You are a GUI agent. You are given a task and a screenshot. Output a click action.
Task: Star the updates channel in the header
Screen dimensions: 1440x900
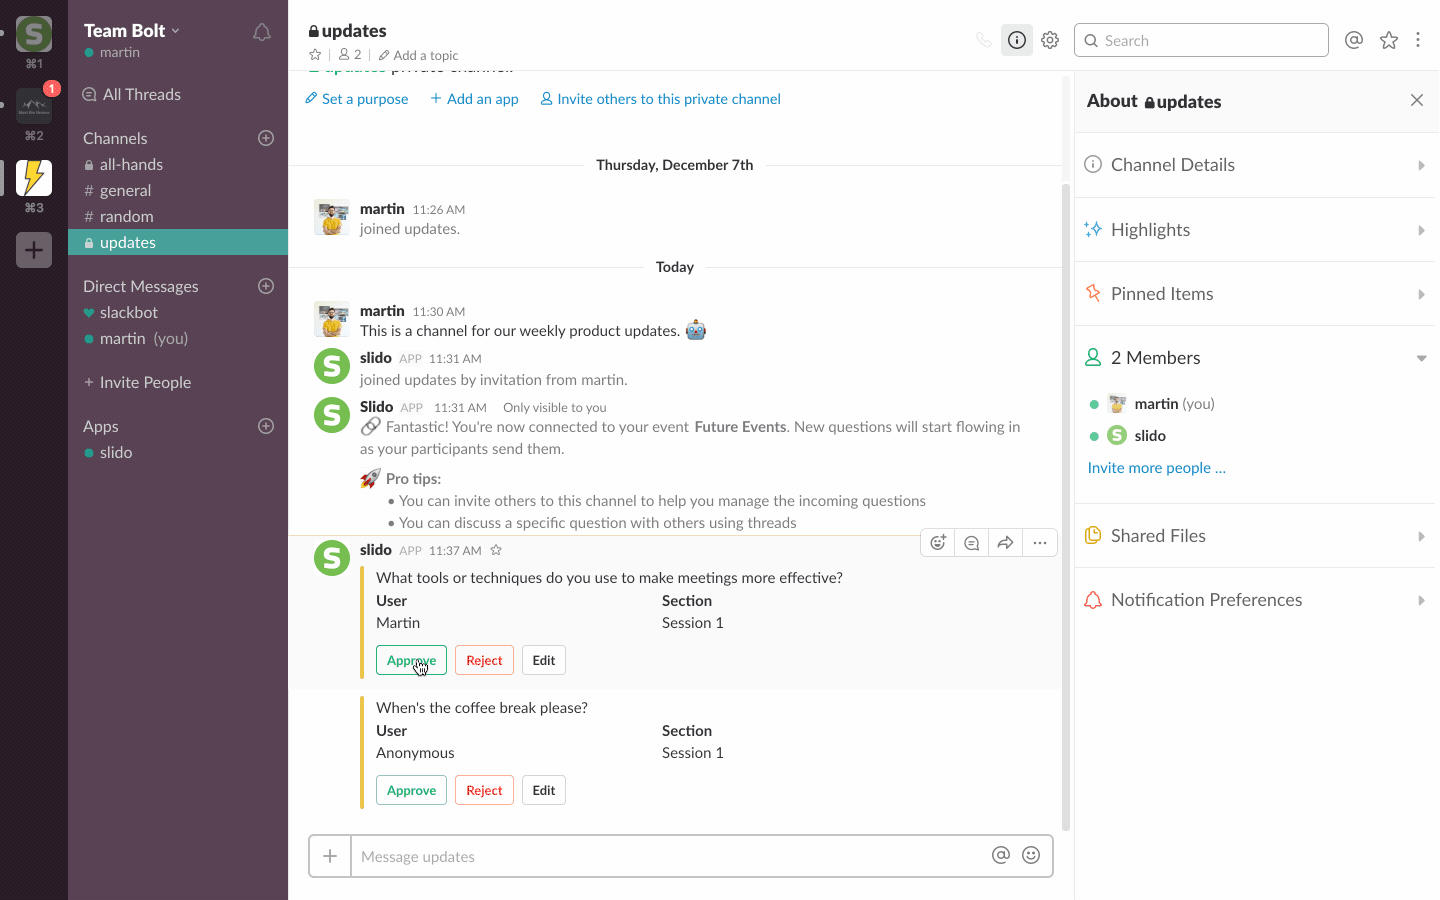(315, 55)
